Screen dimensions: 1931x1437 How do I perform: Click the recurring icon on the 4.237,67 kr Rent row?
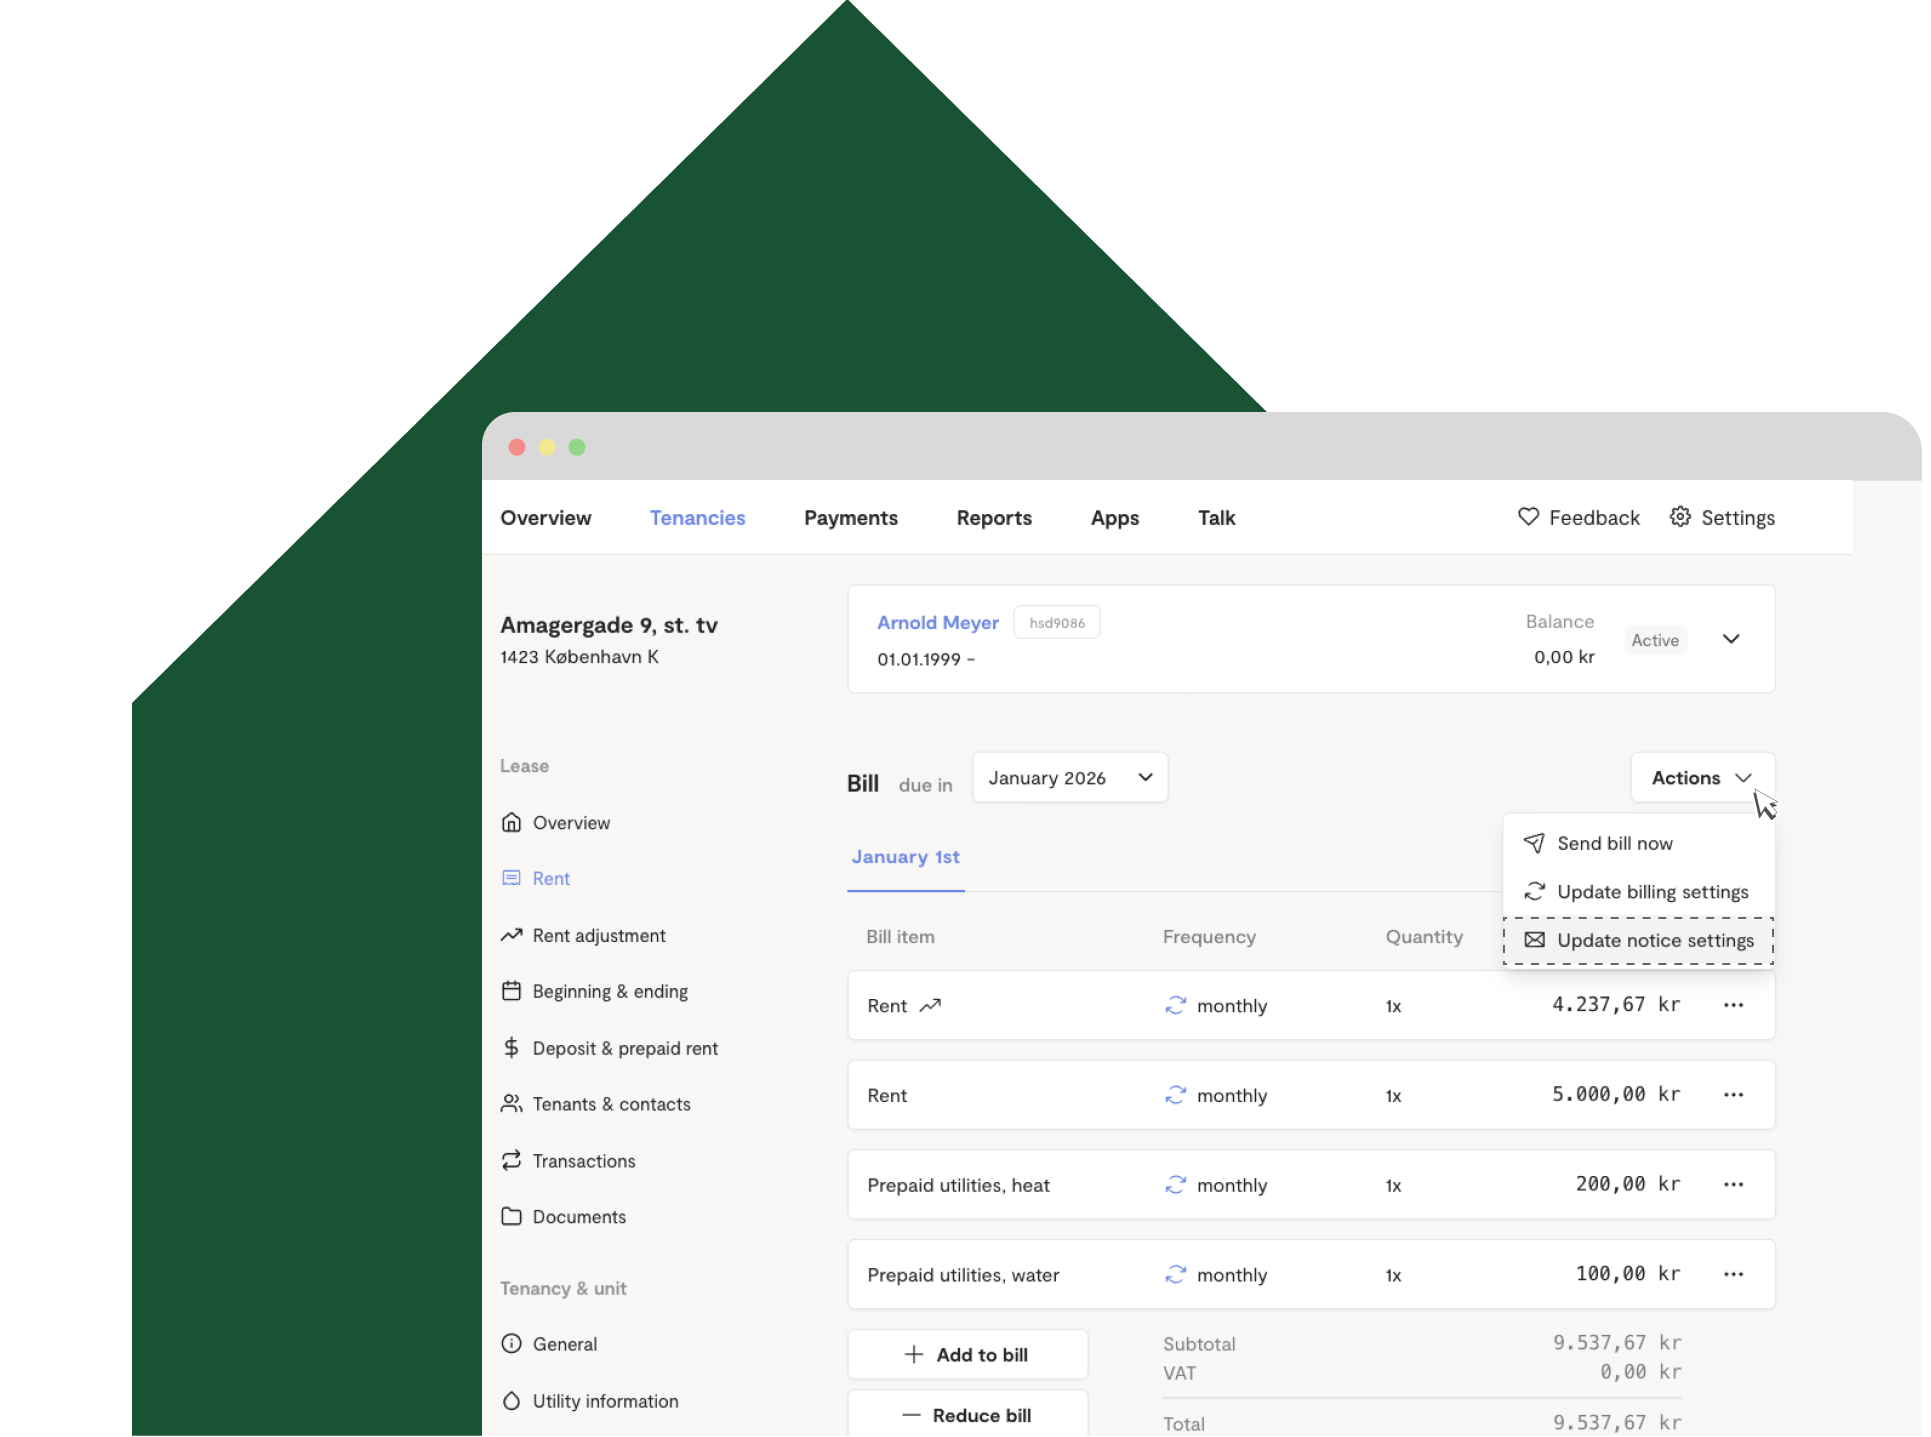tap(1175, 1006)
